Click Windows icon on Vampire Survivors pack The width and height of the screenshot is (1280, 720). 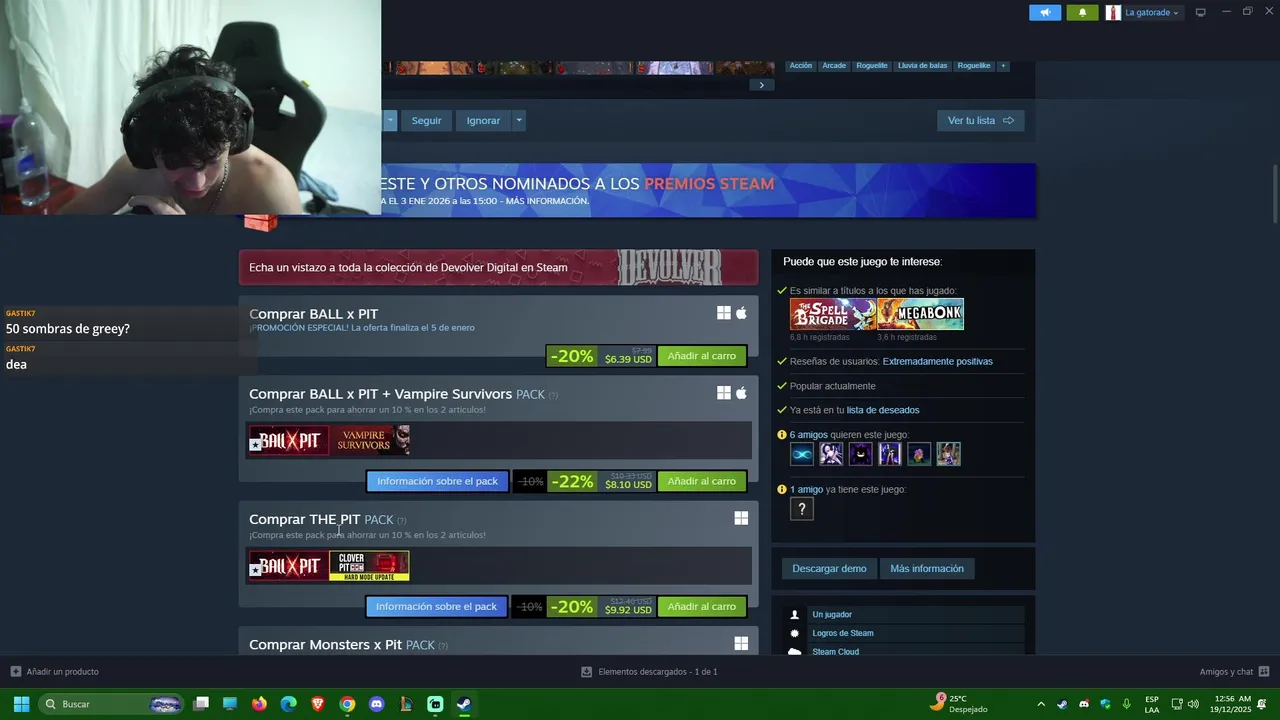724,393
